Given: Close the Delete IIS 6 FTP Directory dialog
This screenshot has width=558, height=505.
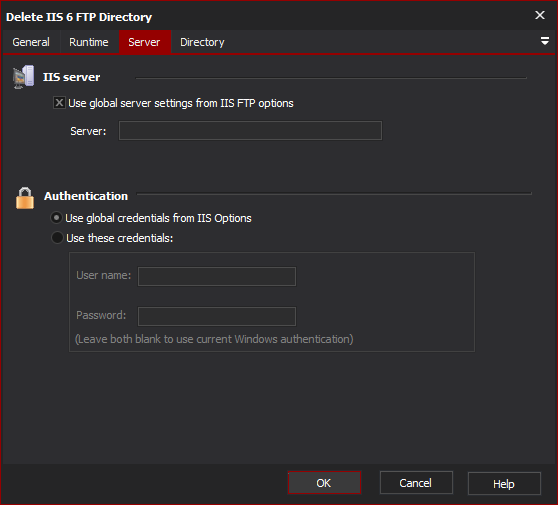Looking at the screenshot, I should [539, 15].
